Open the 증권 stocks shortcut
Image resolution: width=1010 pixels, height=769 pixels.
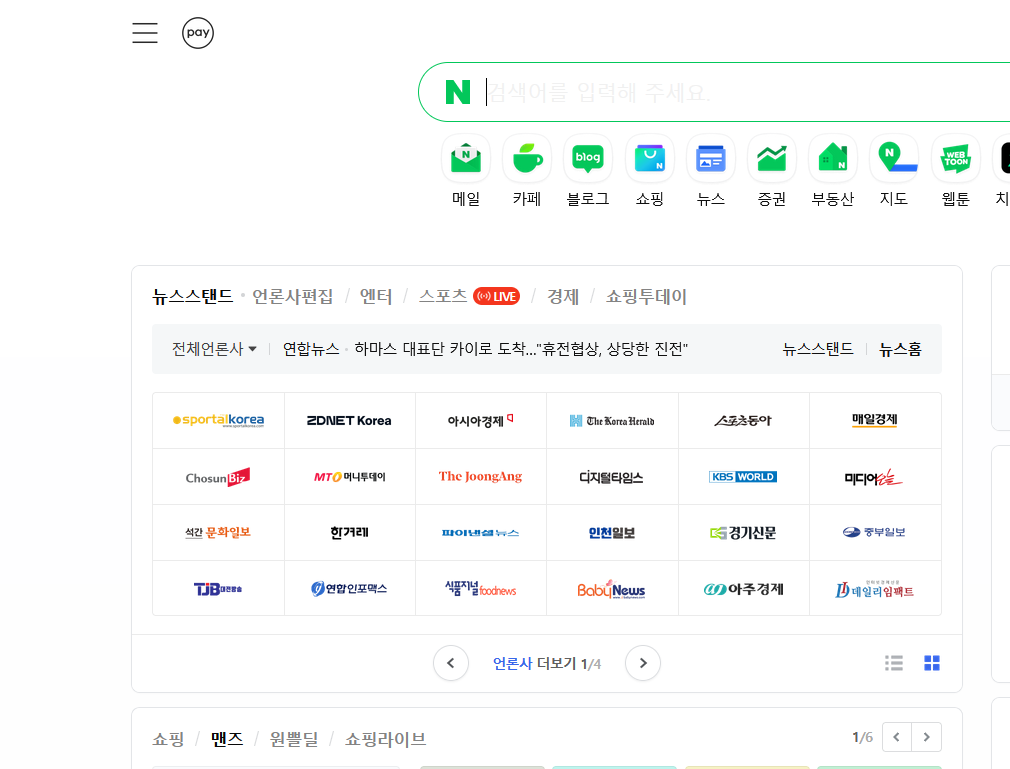point(772,171)
